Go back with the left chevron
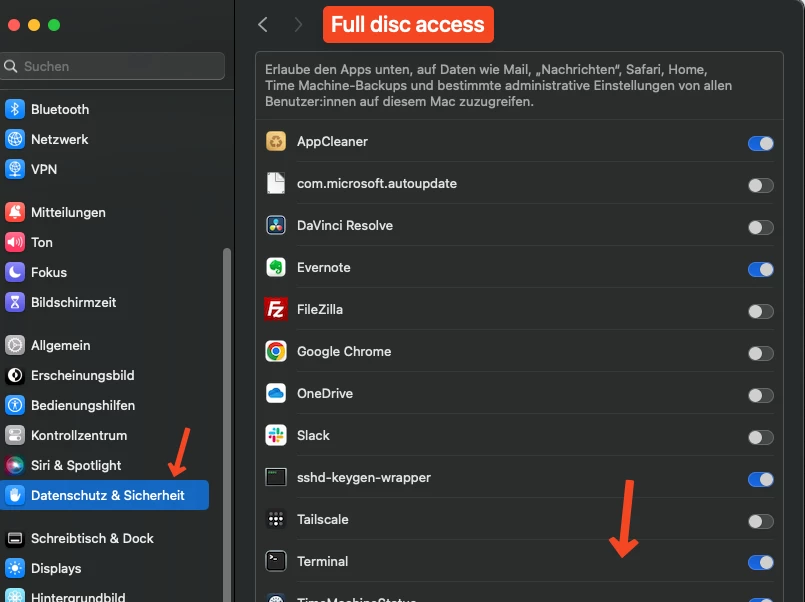 pyautogui.click(x=263, y=24)
